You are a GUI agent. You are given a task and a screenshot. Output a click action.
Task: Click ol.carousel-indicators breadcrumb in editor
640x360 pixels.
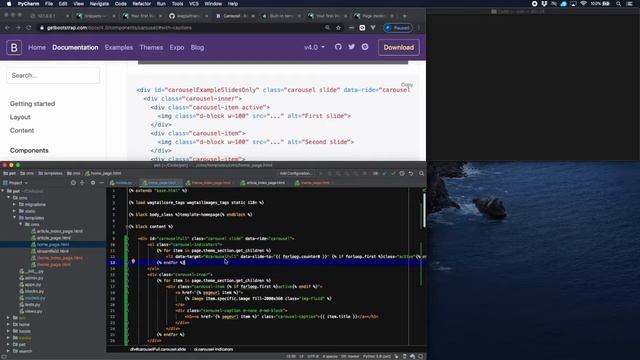click(x=213, y=349)
